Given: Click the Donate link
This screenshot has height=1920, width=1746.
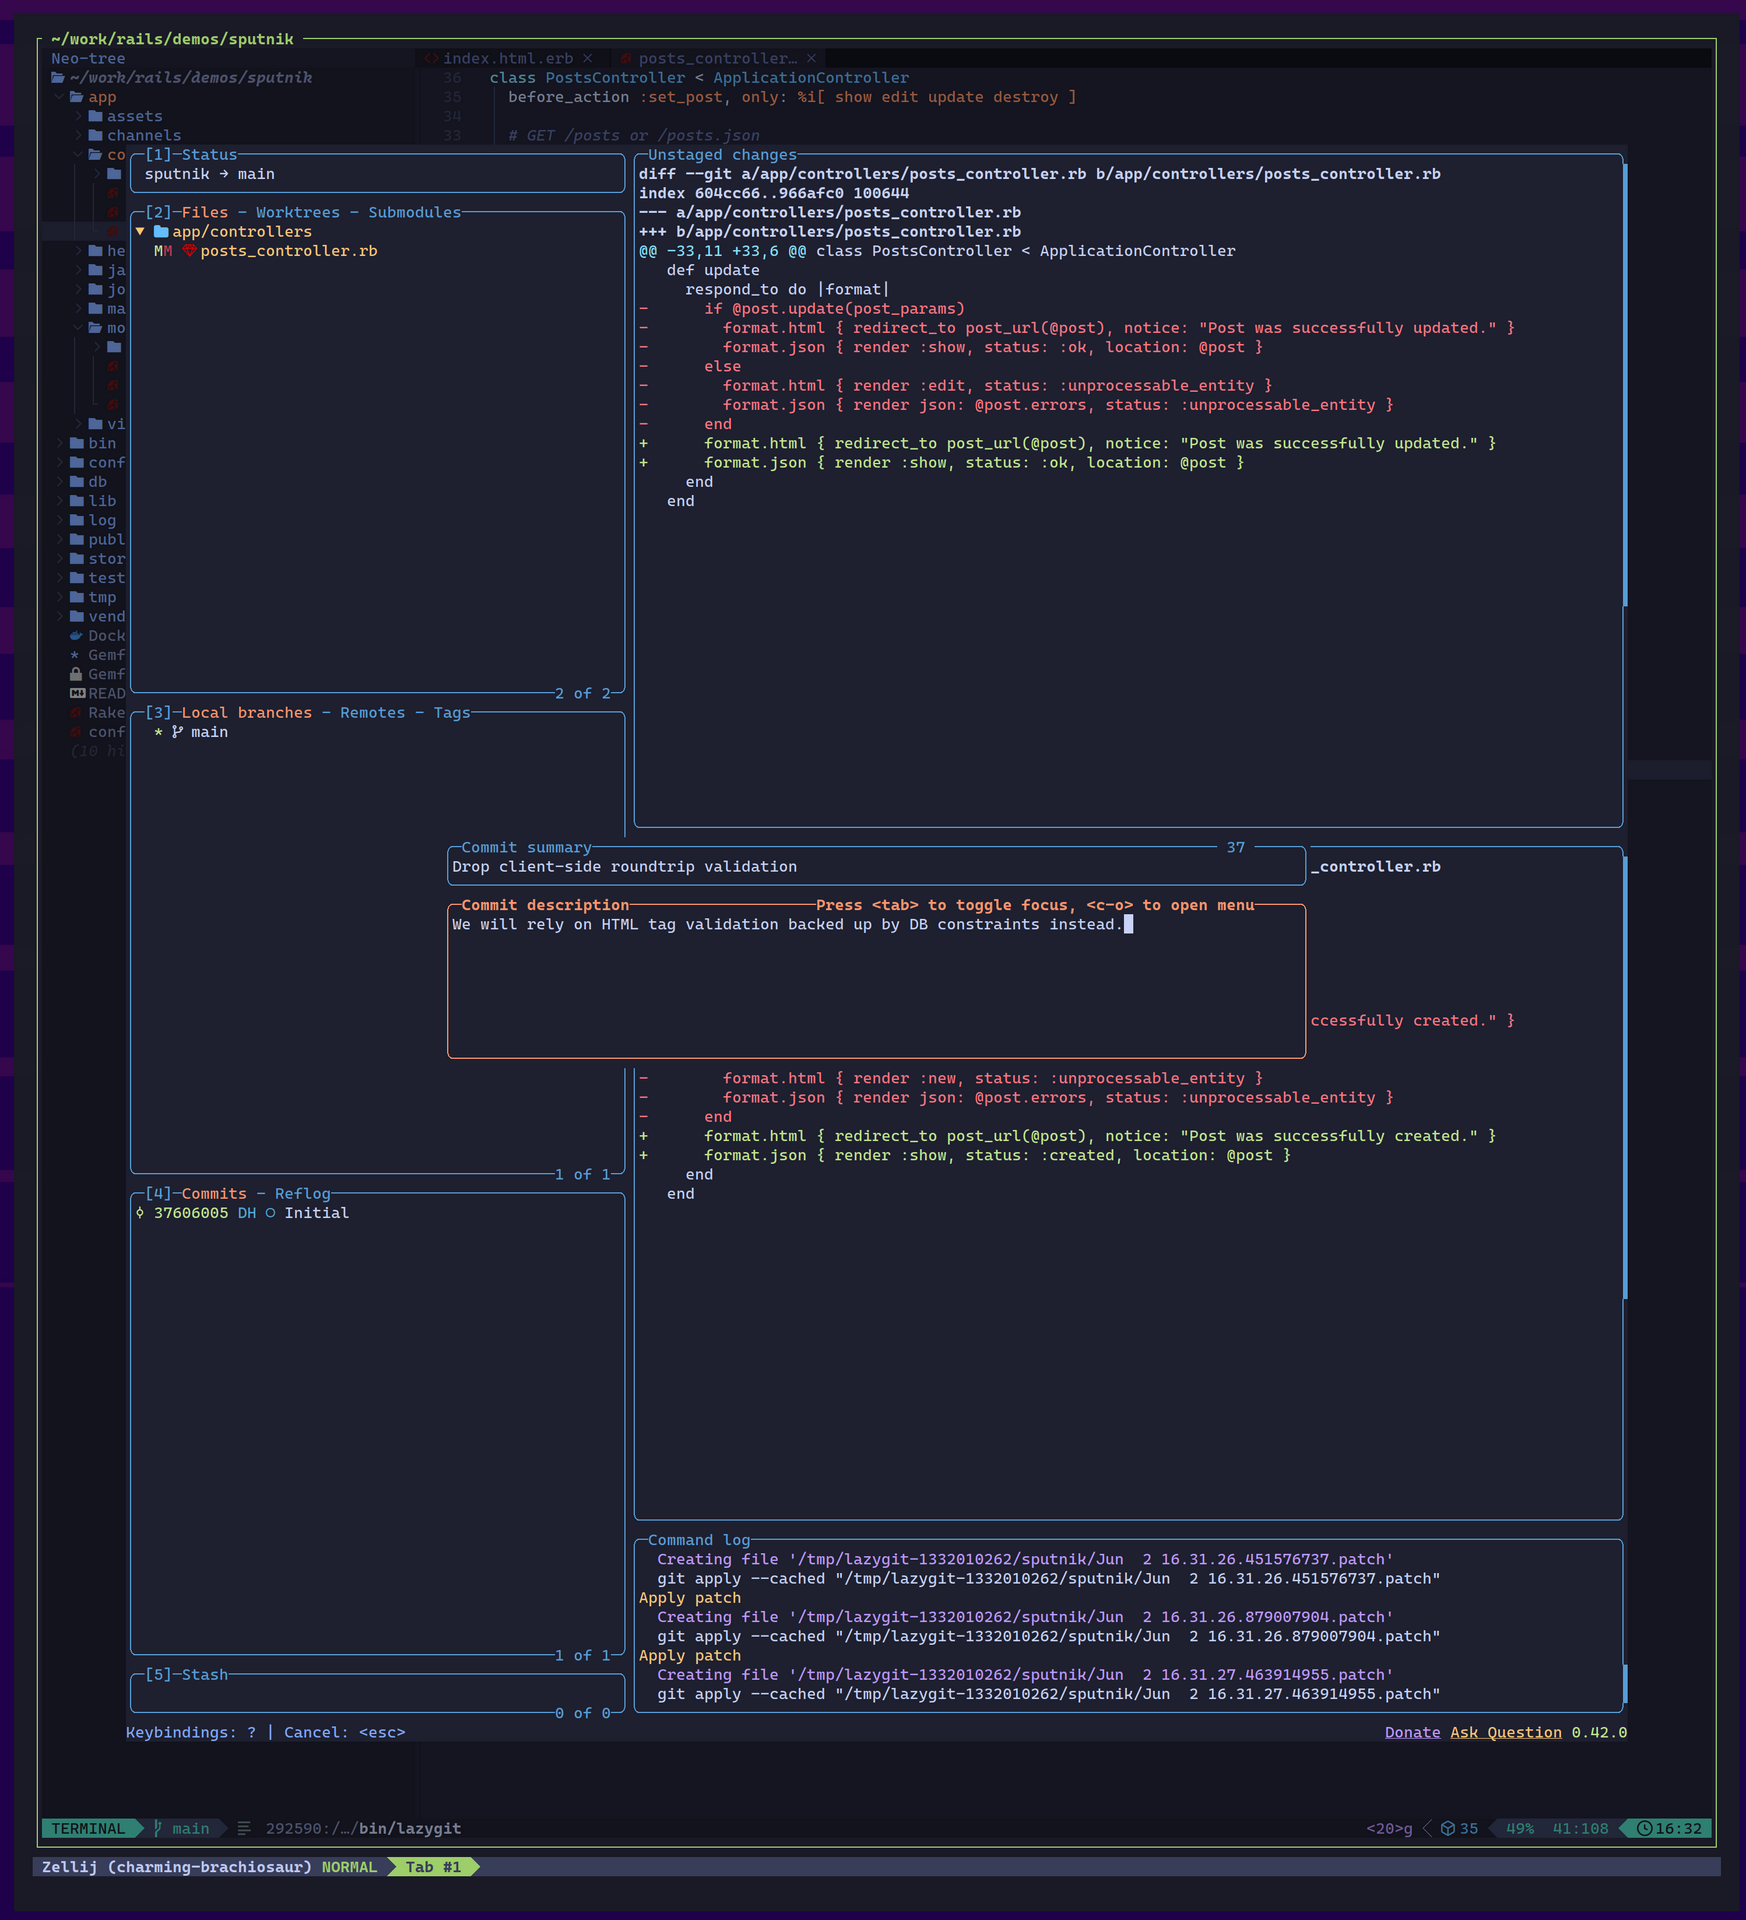Looking at the screenshot, I should tap(1412, 1733).
